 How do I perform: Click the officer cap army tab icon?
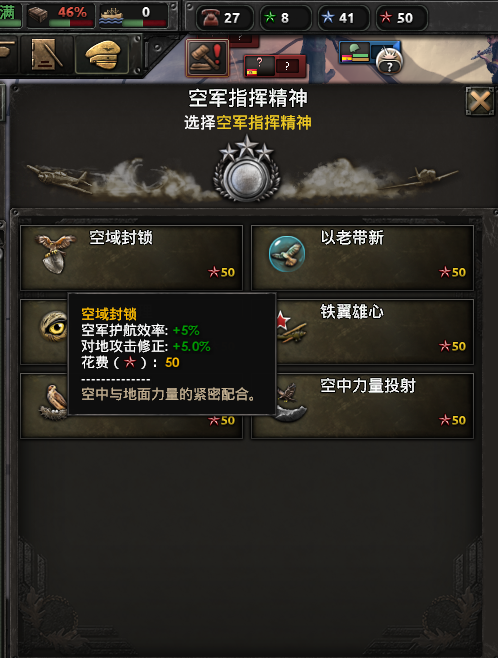pyautogui.click(x=102, y=55)
